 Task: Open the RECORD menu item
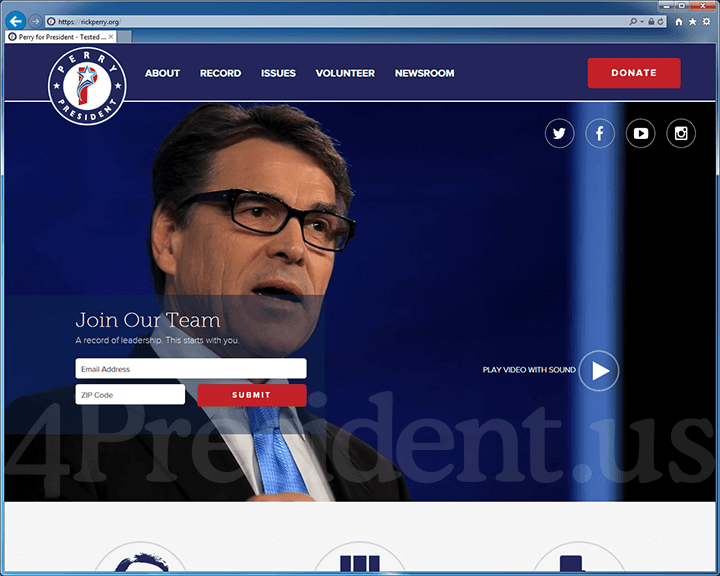point(220,73)
